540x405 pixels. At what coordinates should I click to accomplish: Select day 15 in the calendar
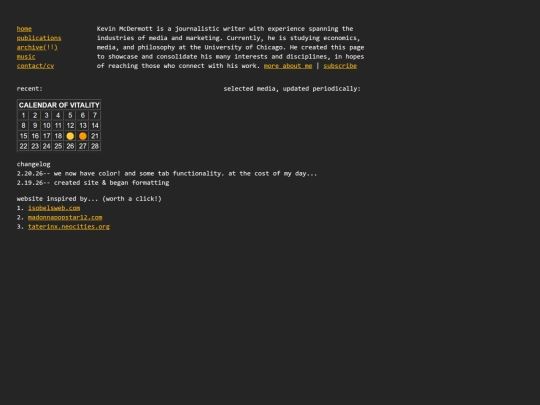pyautogui.click(x=23, y=136)
